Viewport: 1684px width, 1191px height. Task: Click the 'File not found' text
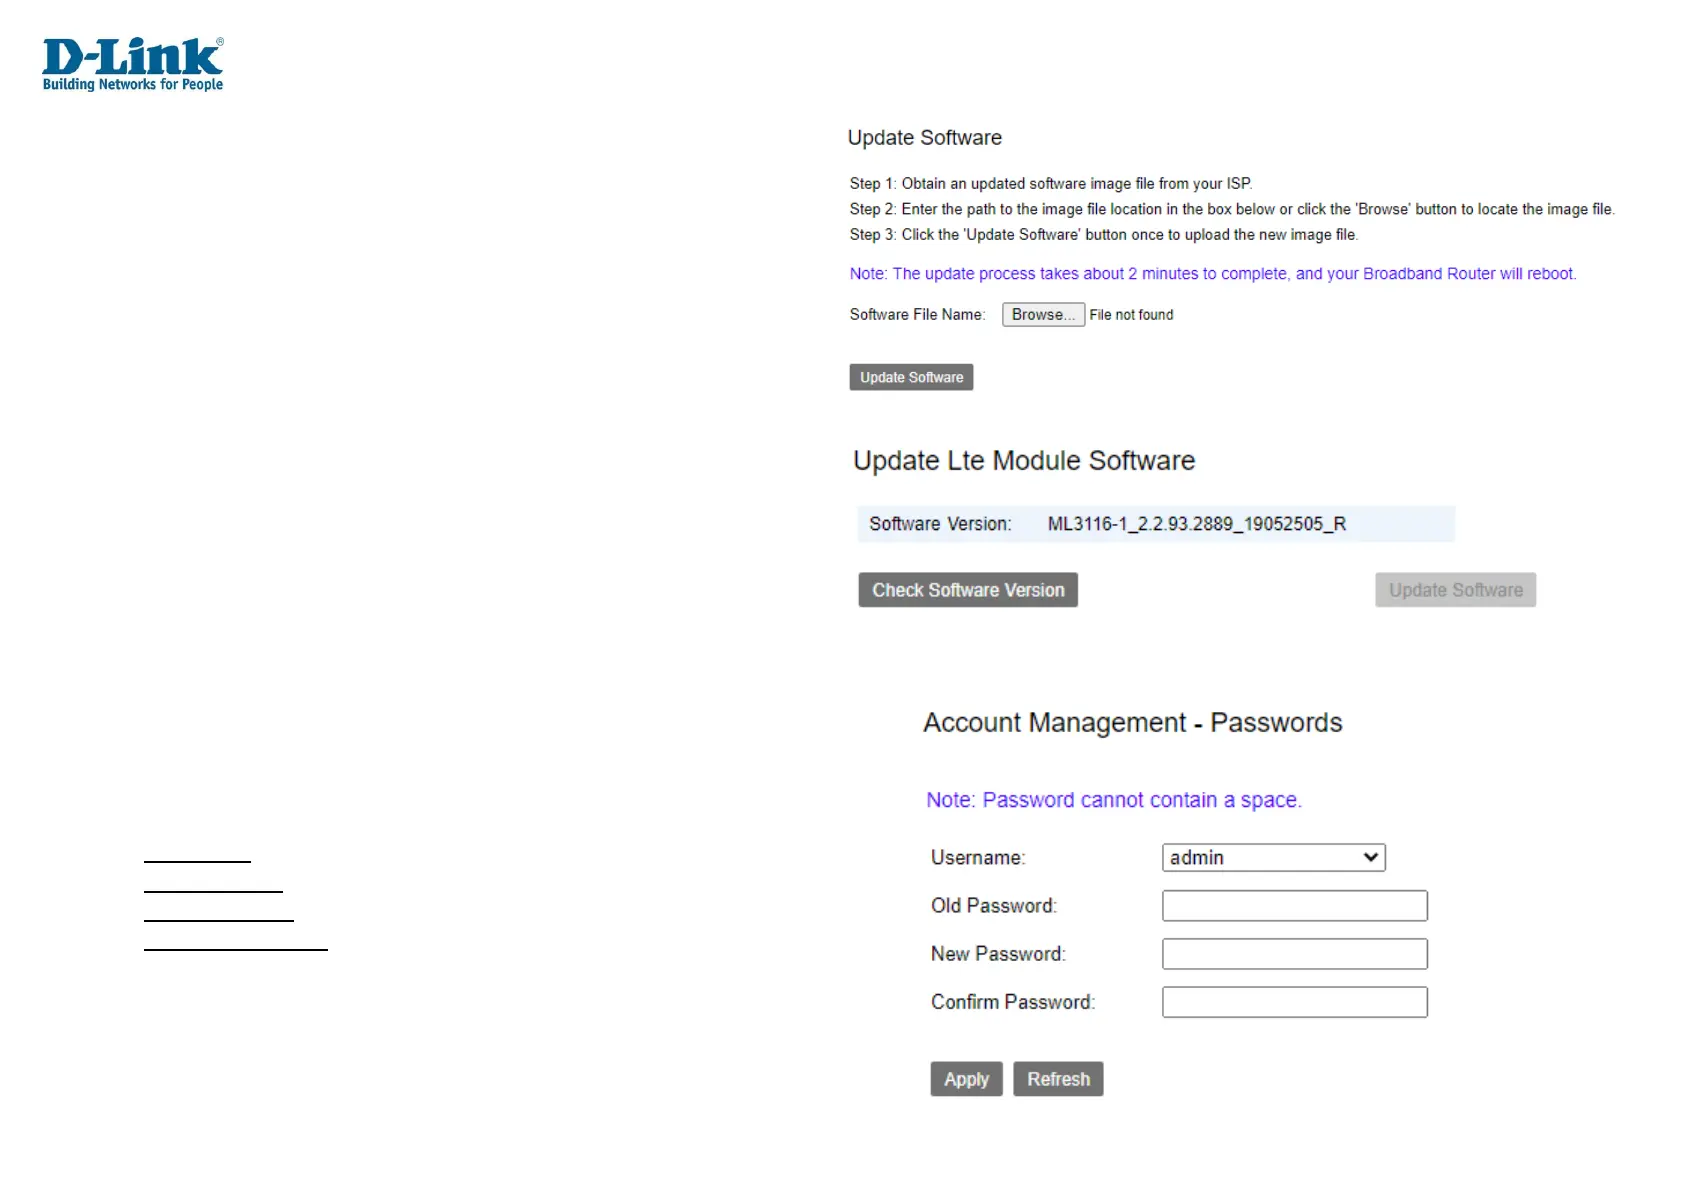[1131, 314]
